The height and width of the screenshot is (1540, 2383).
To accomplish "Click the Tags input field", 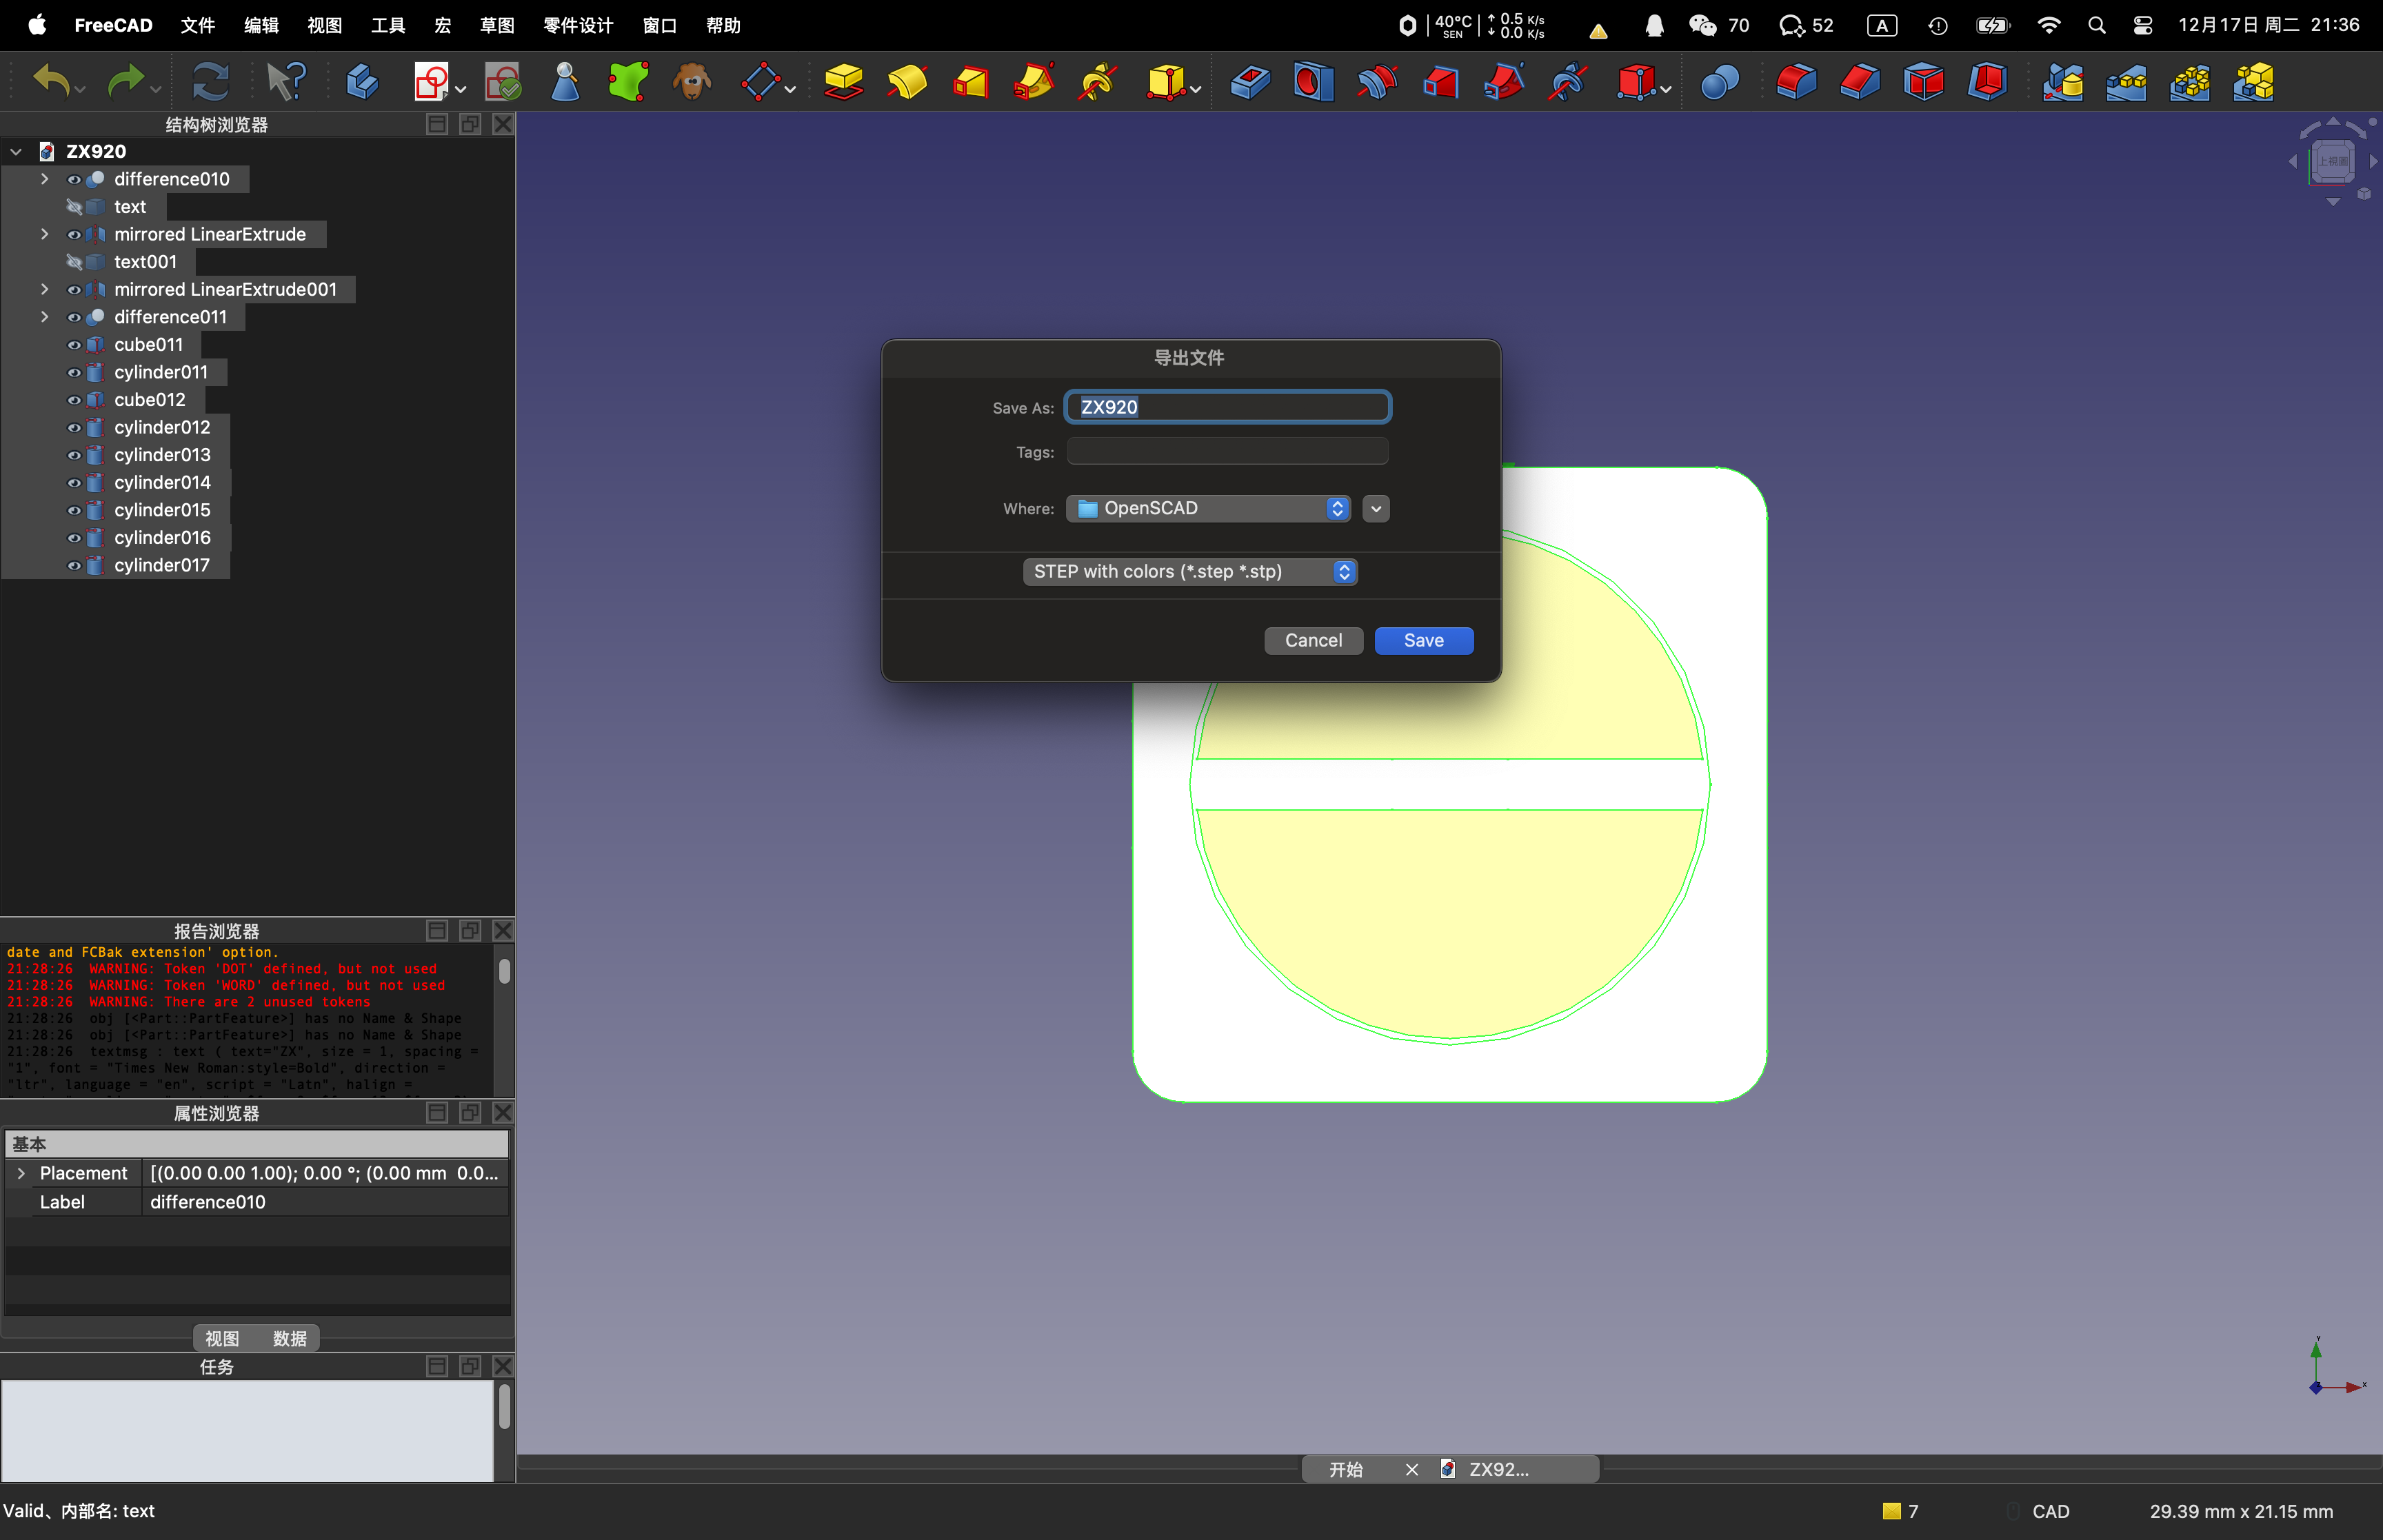I will [1227, 452].
